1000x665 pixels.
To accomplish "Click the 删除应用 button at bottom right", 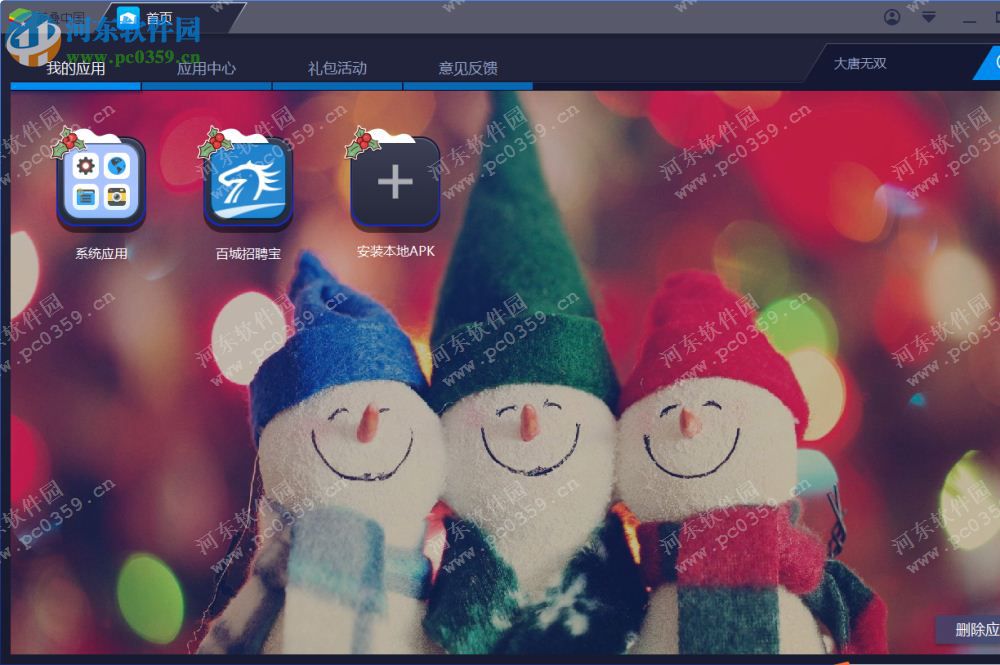I will click(x=969, y=630).
